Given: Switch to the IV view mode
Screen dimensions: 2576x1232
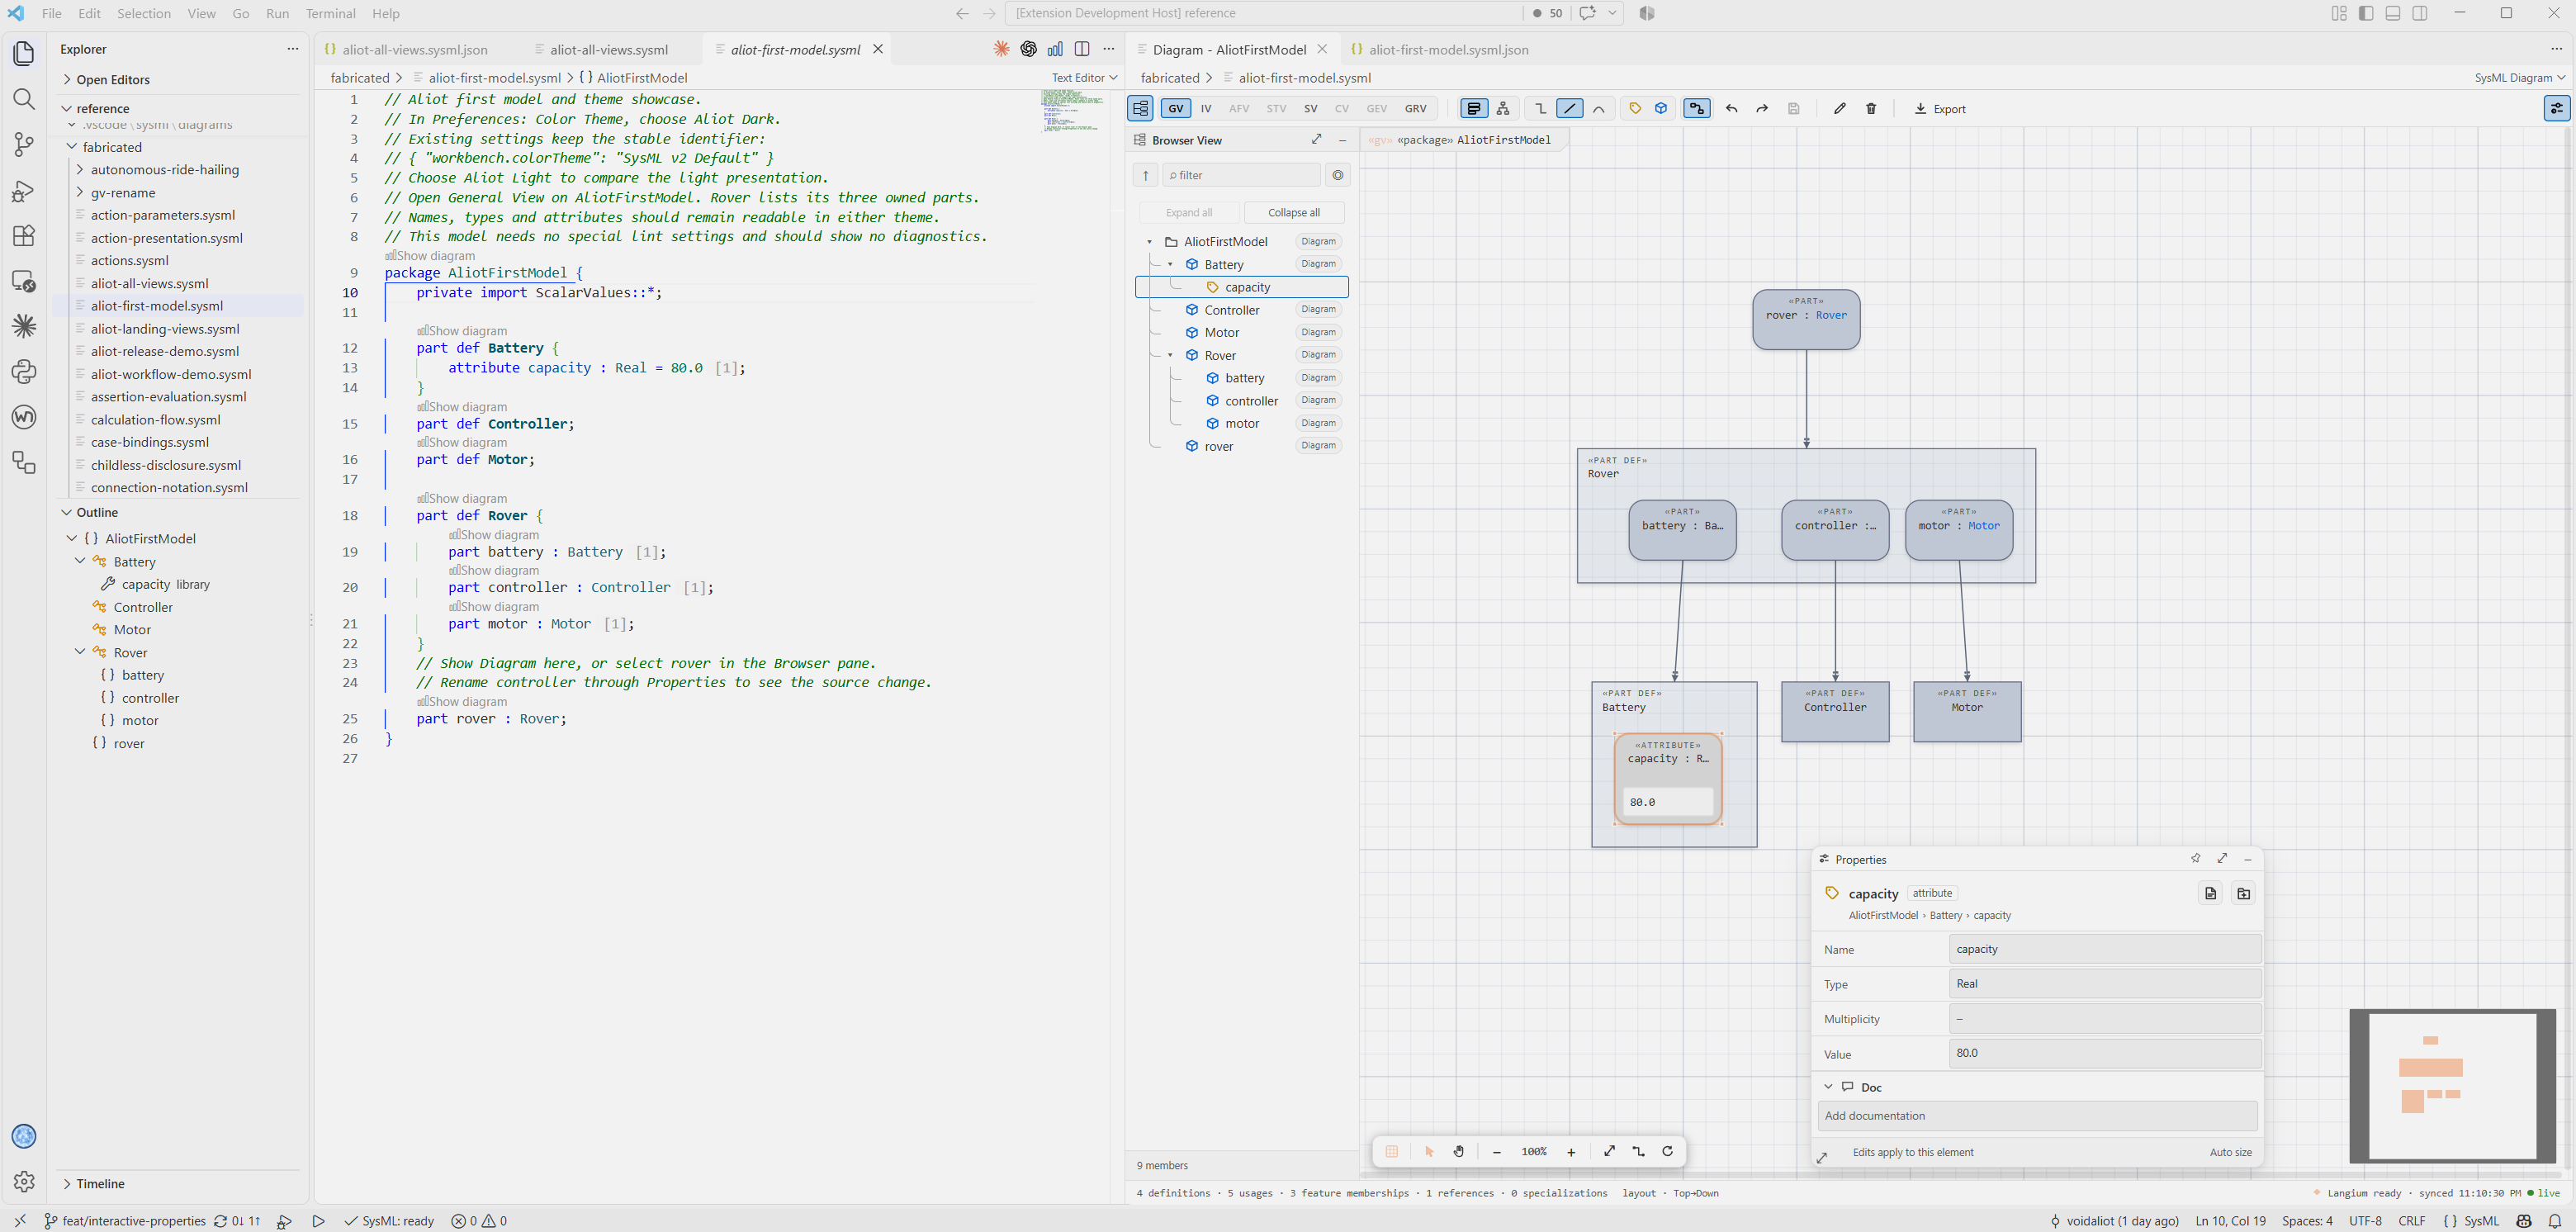Looking at the screenshot, I should click(1206, 109).
